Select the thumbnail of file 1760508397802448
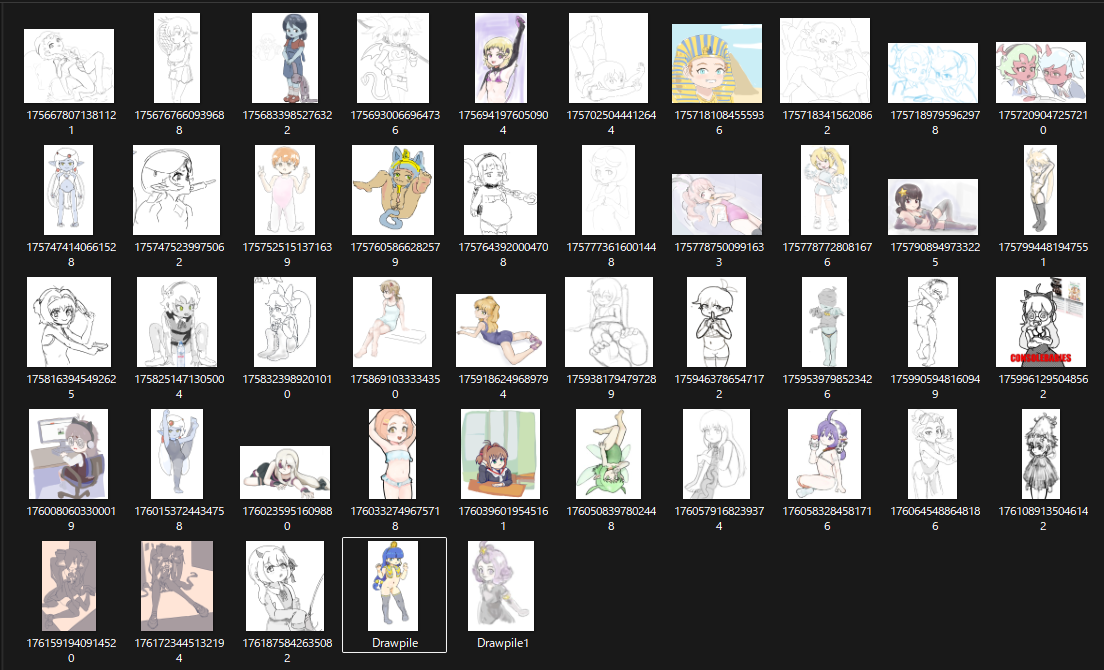Image resolution: width=1104 pixels, height=670 pixels. click(608, 454)
